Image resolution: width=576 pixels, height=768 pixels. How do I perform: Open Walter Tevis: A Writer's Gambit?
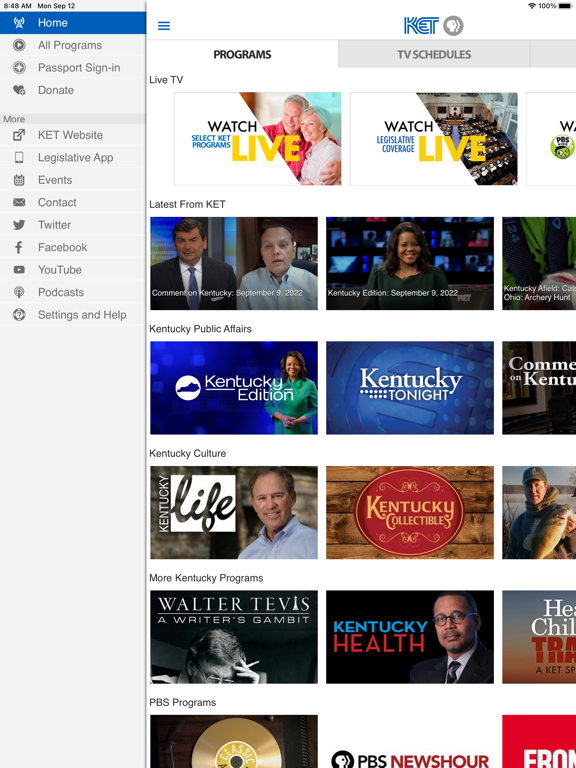[234, 637]
